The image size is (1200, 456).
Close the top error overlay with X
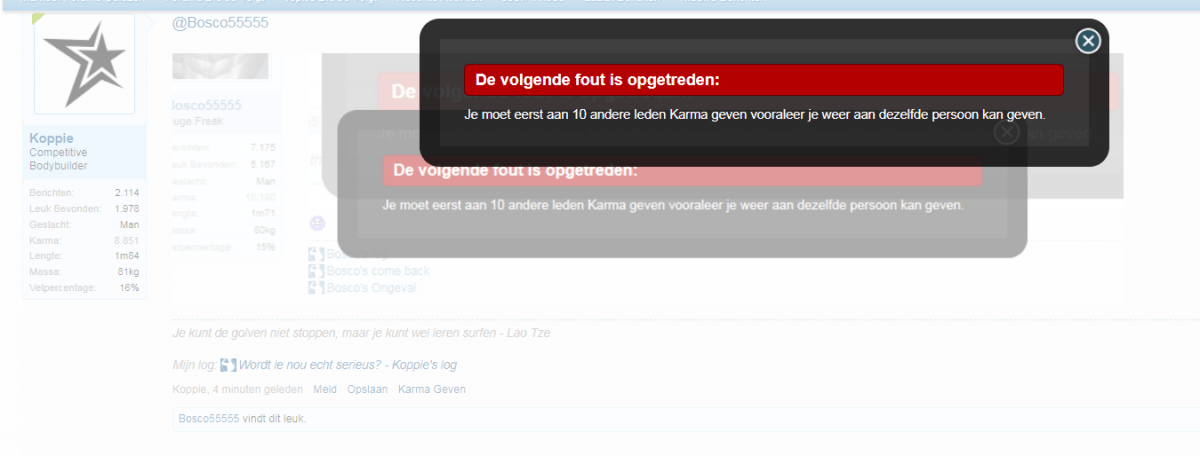[1087, 41]
